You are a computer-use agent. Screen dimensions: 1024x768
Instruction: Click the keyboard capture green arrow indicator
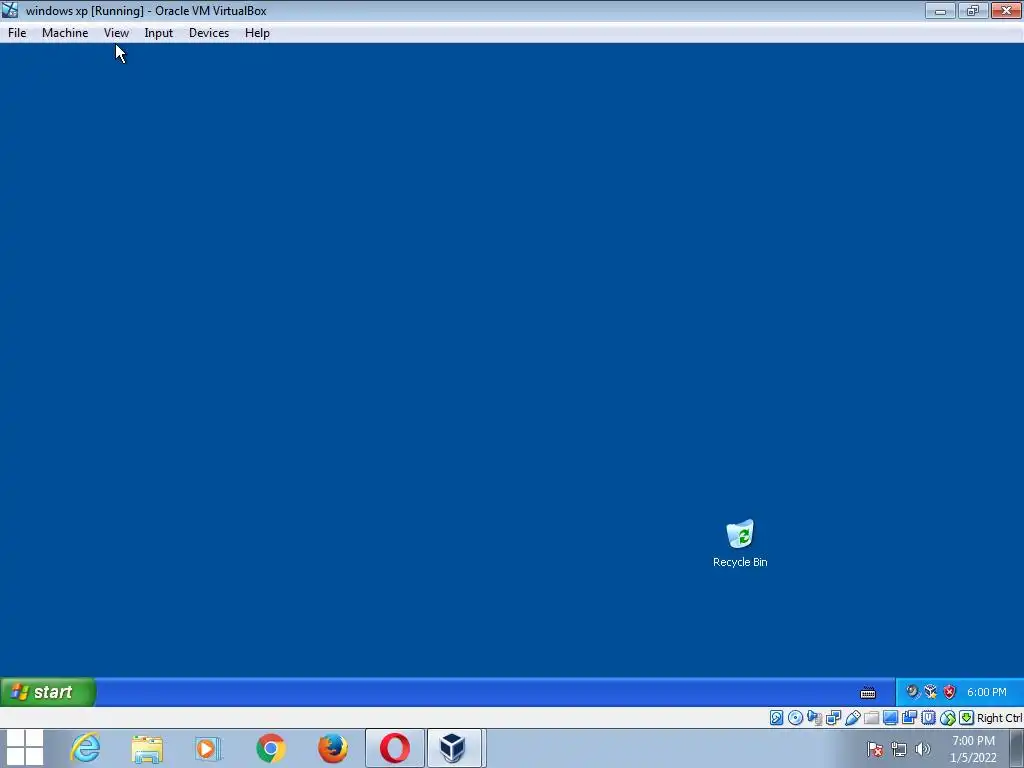click(967, 718)
